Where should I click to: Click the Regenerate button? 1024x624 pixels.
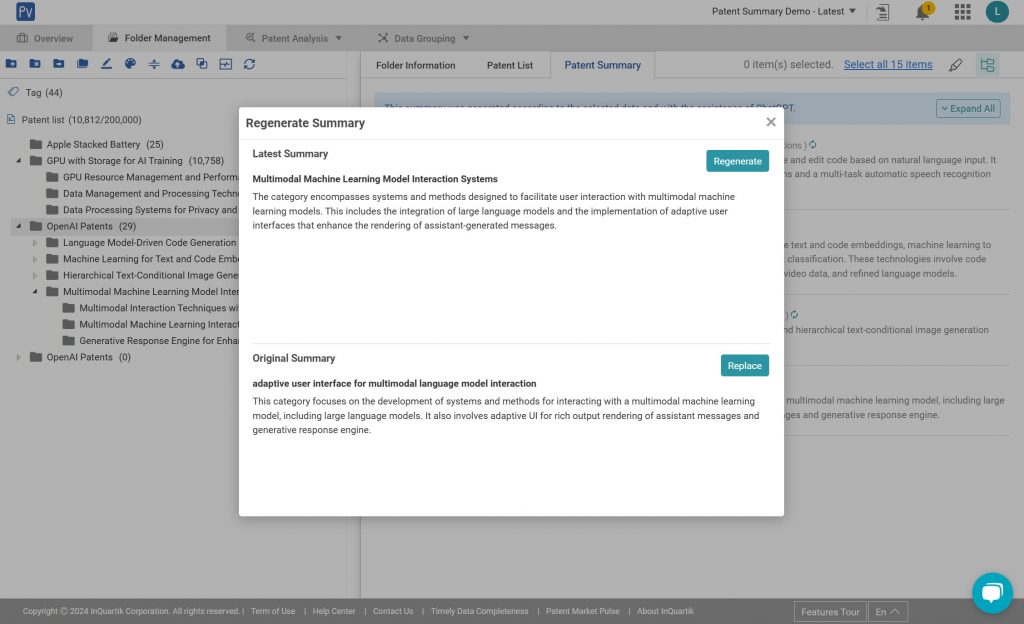737,161
